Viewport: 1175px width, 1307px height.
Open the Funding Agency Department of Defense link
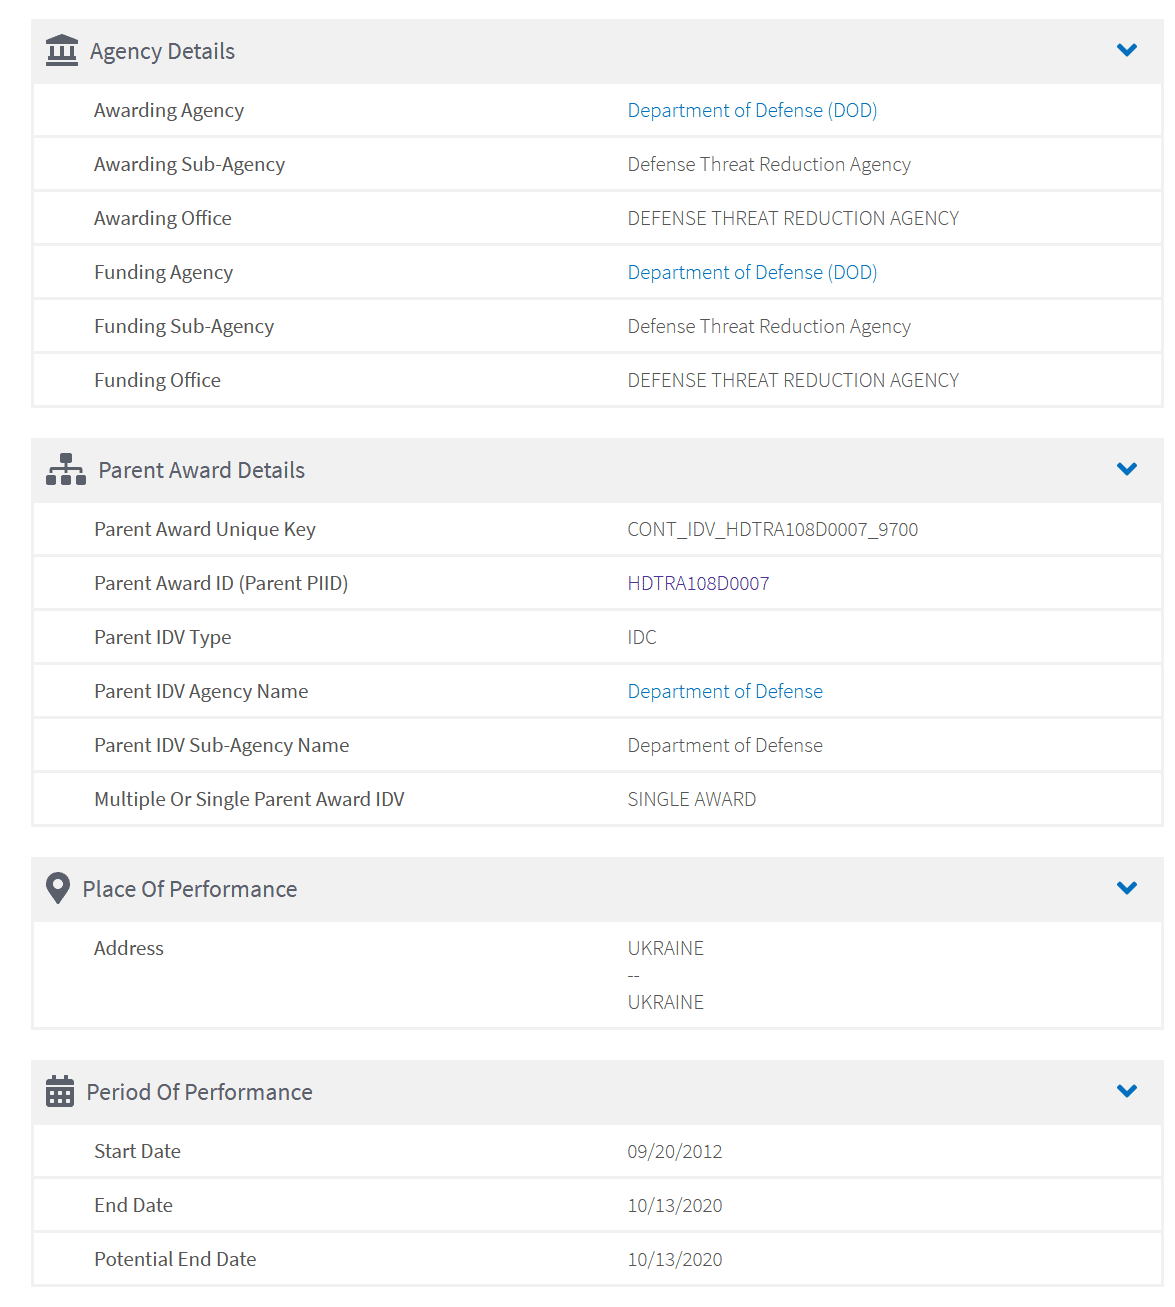[x=752, y=272]
